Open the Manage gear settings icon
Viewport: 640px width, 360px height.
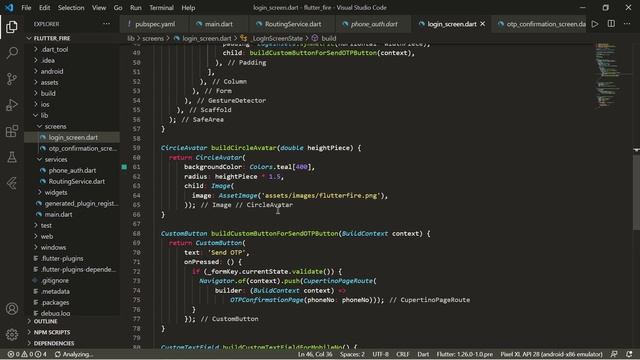(x=12, y=335)
